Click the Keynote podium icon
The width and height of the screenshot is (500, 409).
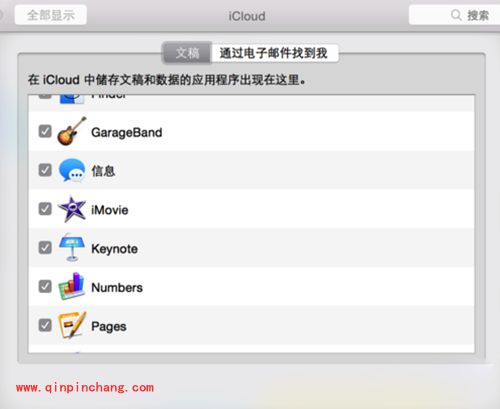(72, 247)
